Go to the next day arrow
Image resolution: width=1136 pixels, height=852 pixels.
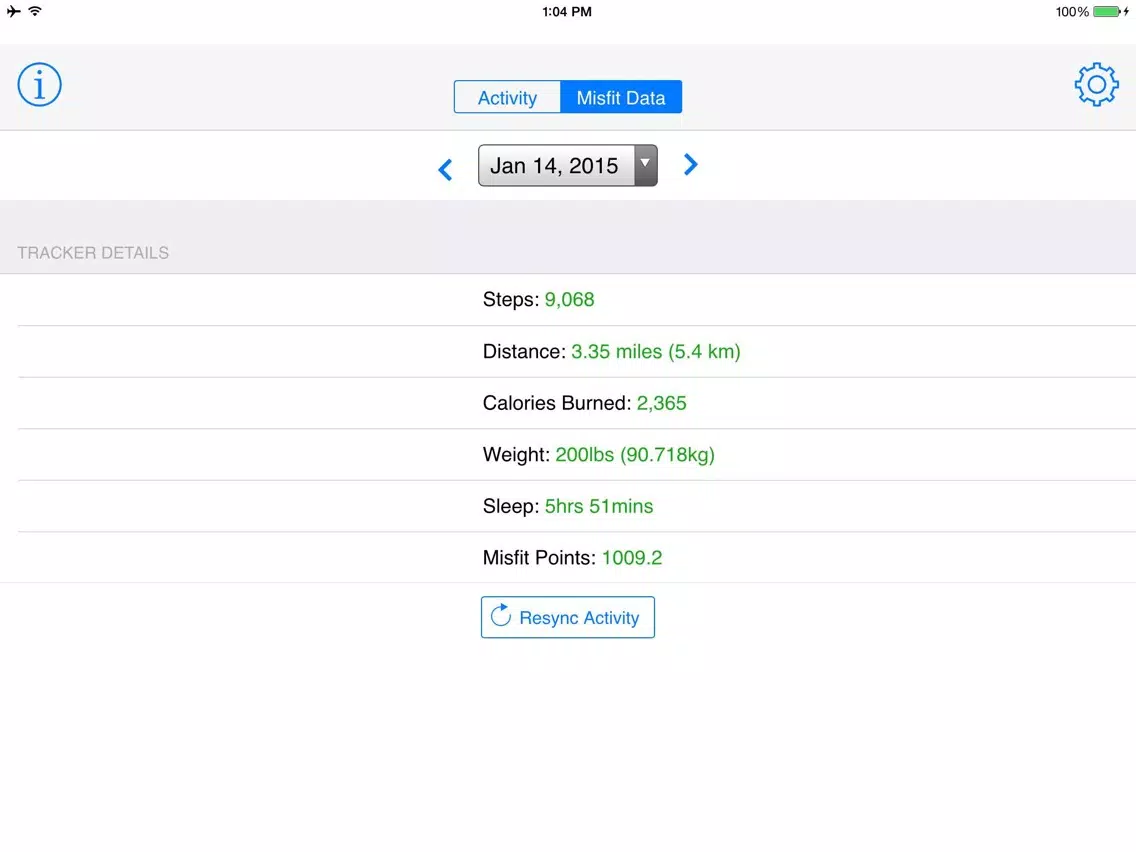[x=690, y=164]
